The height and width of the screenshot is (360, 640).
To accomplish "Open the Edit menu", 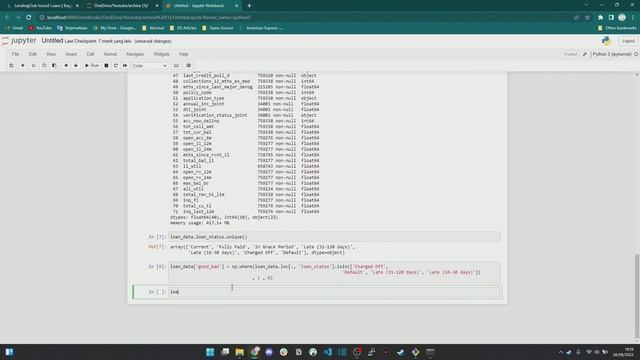I will pyautogui.click(x=33, y=54).
